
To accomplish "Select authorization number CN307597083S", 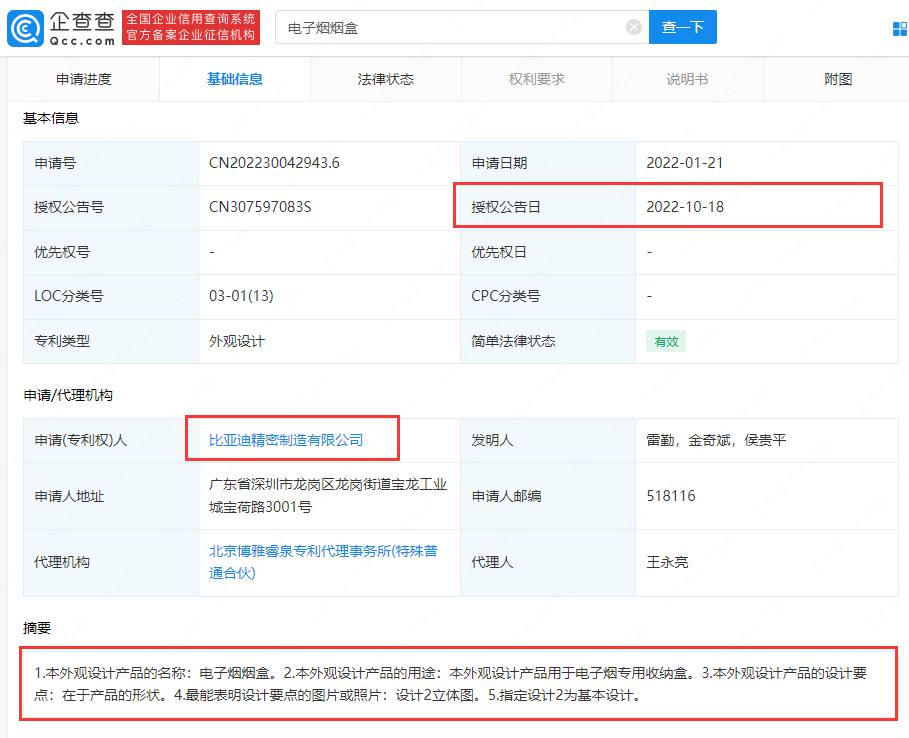I will point(260,207).
